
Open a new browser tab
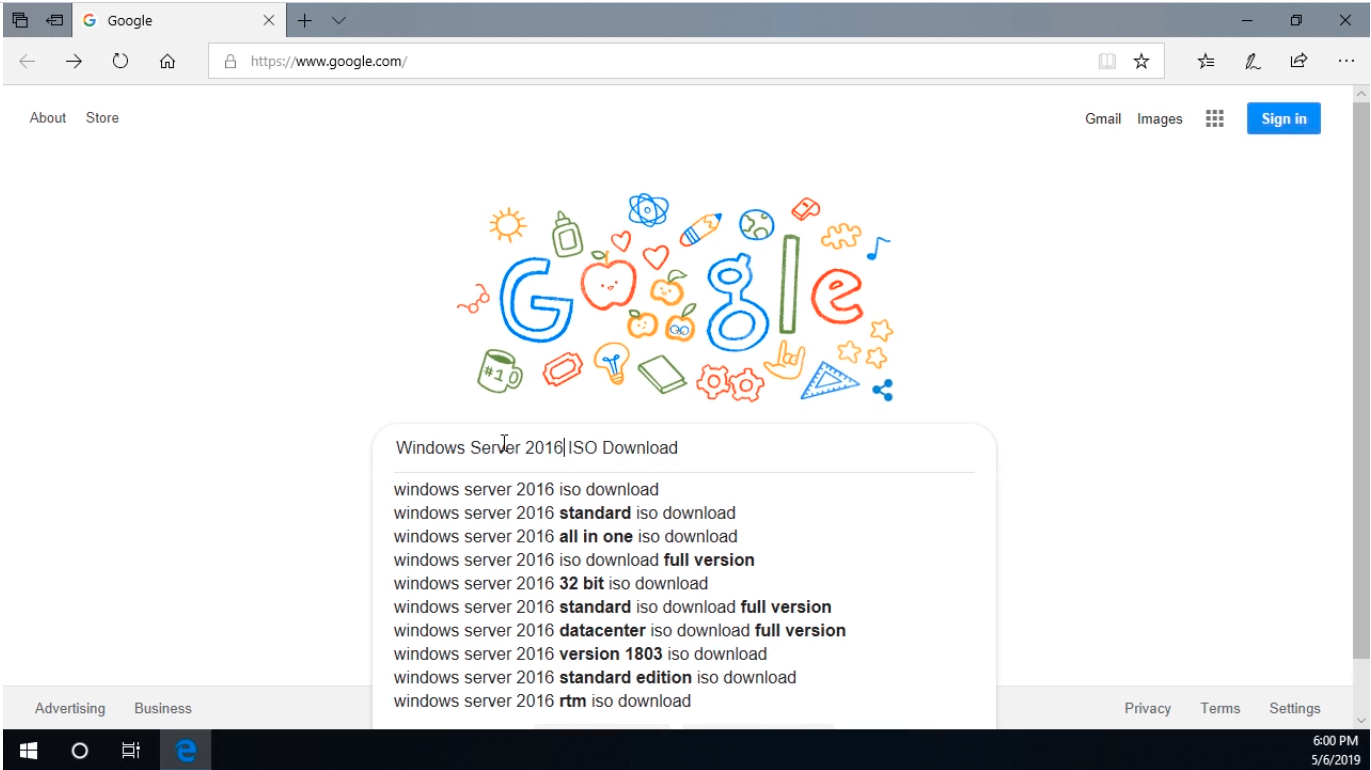(x=305, y=20)
